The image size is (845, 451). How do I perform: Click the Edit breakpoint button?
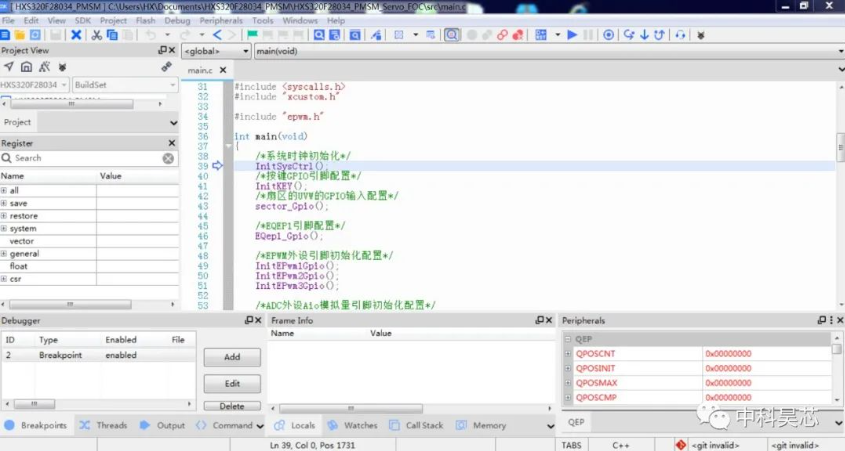(232, 384)
